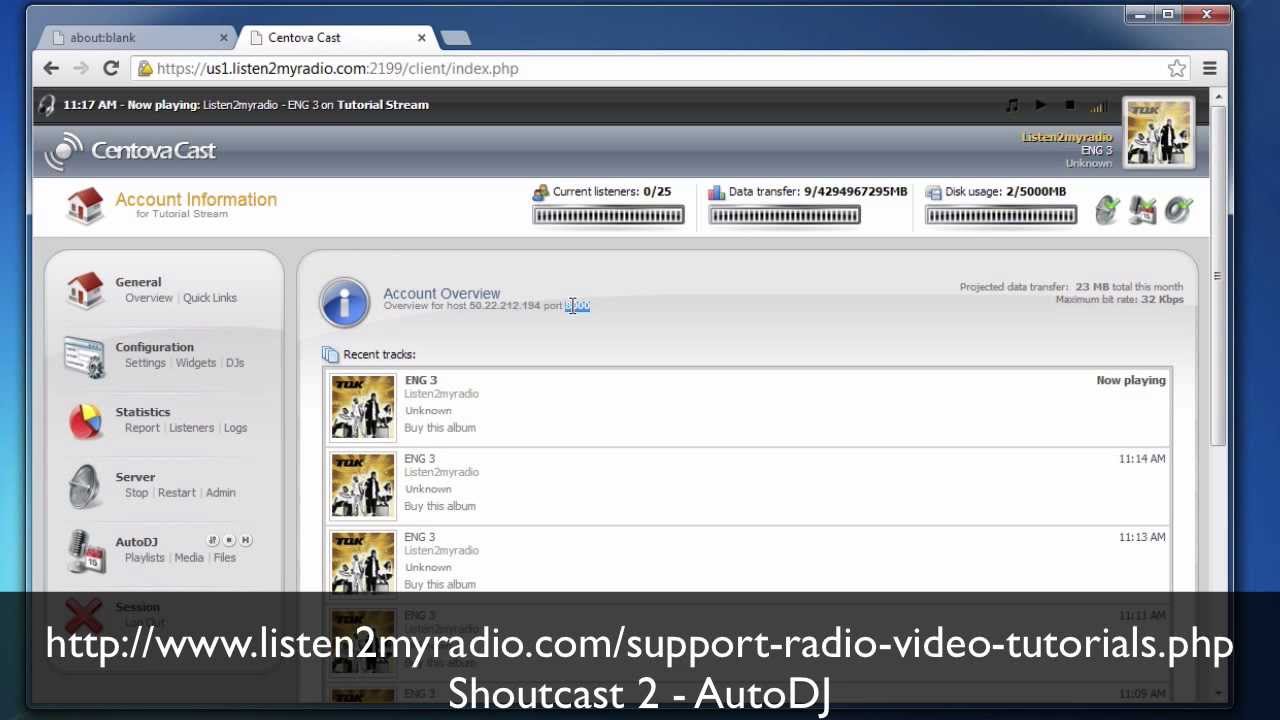This screenshot has height=720, width=1280.
Task: Click the AutoDJ status microphone icon with checkmark
Action: (x=1142, y=209)
